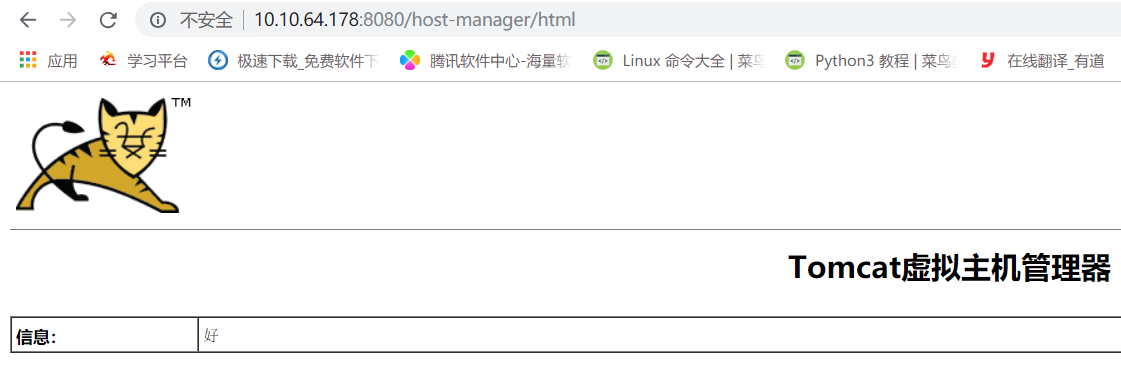The image size is (1121, 374).
Task: Open the 腾讯软件中心 bookmark
Action: tap(485, 61)
